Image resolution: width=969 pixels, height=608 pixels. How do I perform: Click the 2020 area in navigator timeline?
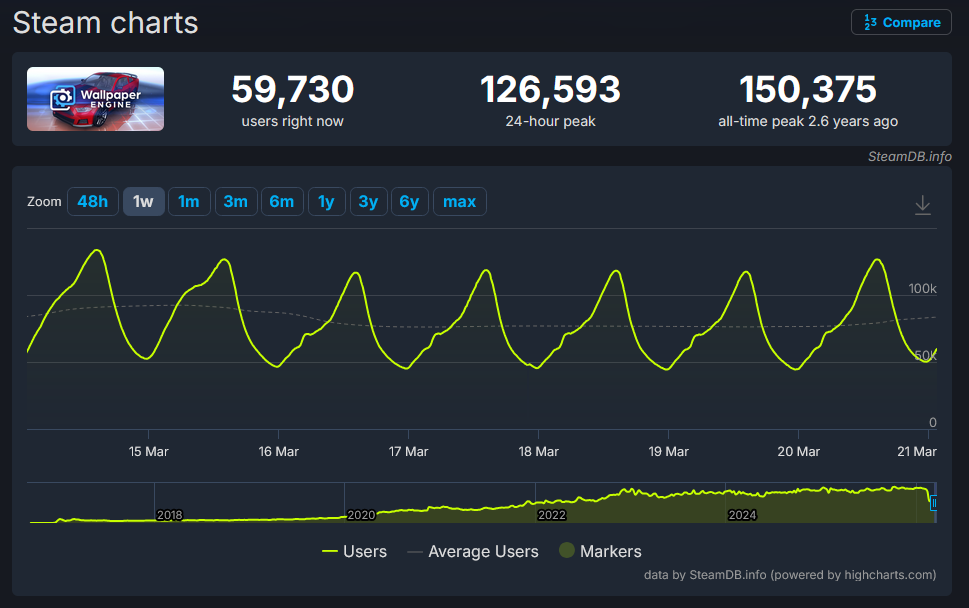pyautogui.click(x=361, y=515)
